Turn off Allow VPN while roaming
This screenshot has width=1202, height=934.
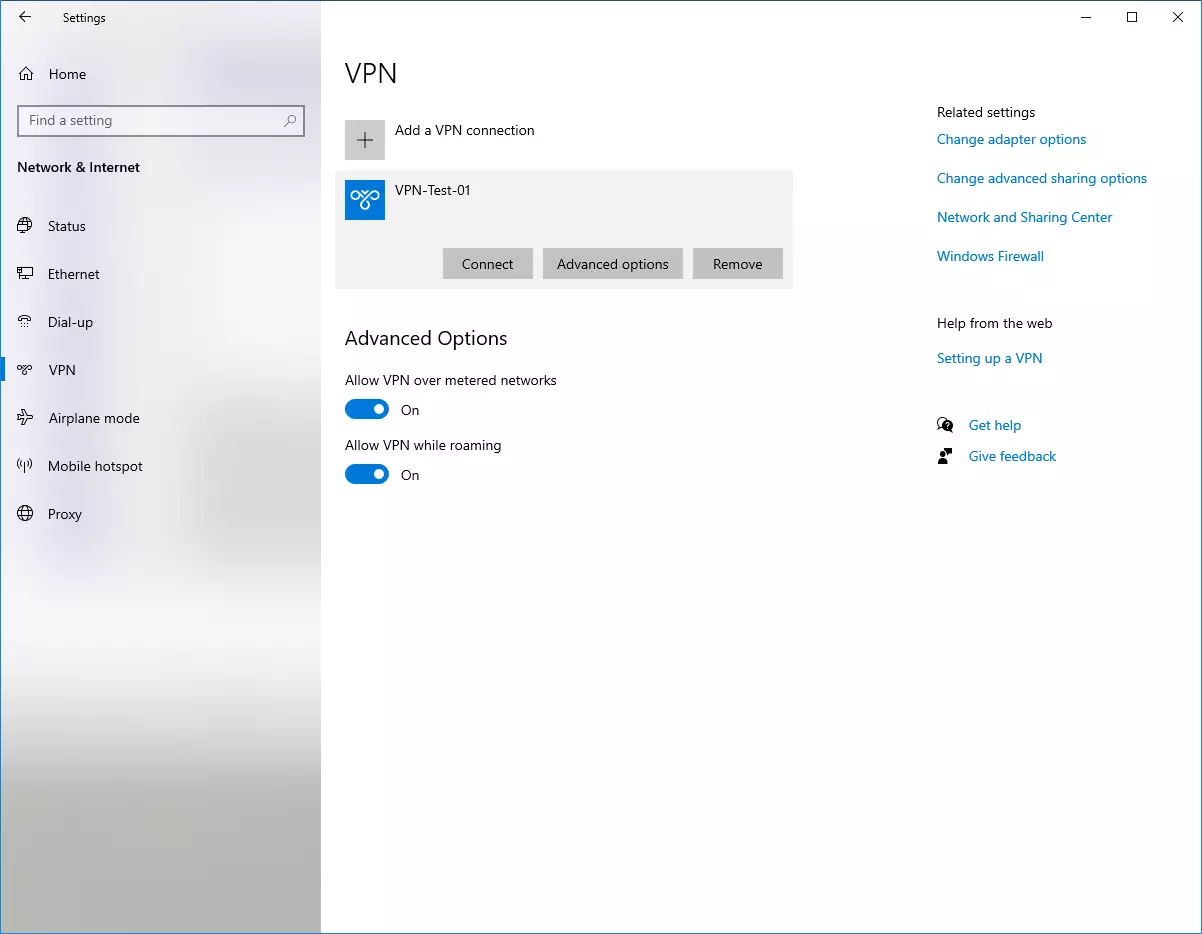[x=367, y=474]
